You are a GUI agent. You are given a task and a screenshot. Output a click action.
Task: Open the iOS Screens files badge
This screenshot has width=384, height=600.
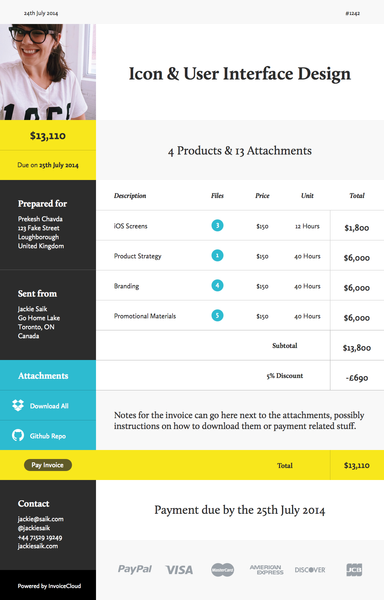click(x=217, y=225)
